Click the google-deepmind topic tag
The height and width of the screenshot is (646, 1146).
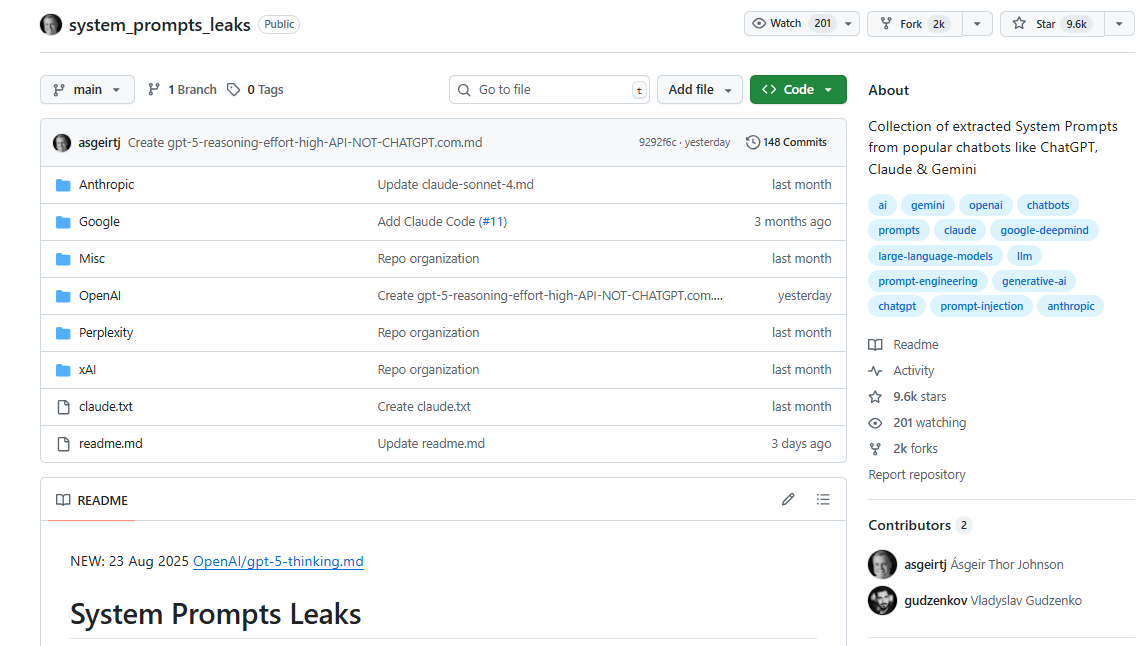(x=1044, y=230)
